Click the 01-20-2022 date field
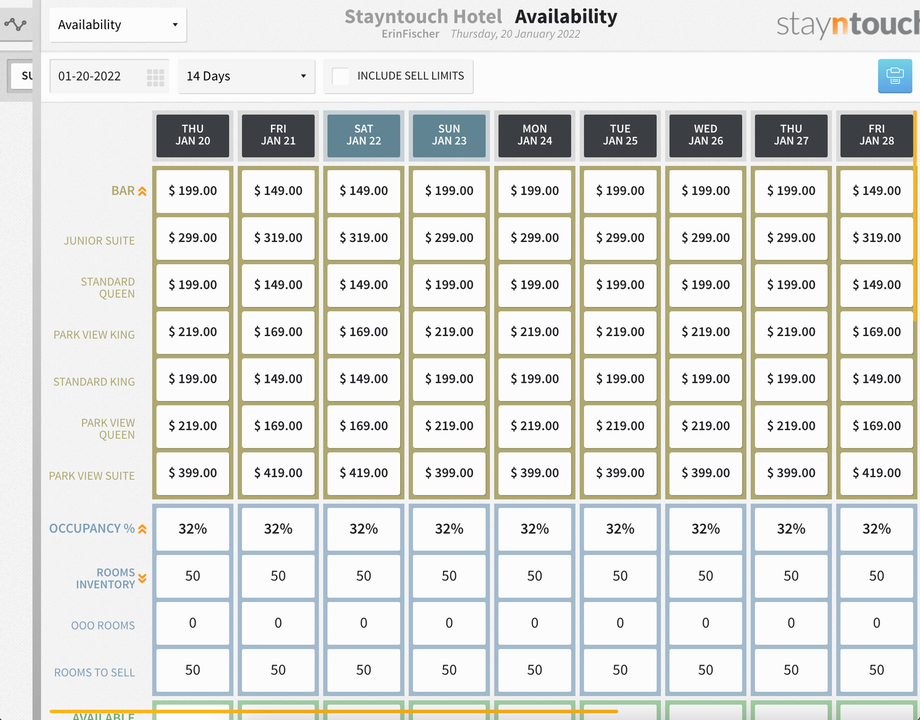 (x=109, y=76)
